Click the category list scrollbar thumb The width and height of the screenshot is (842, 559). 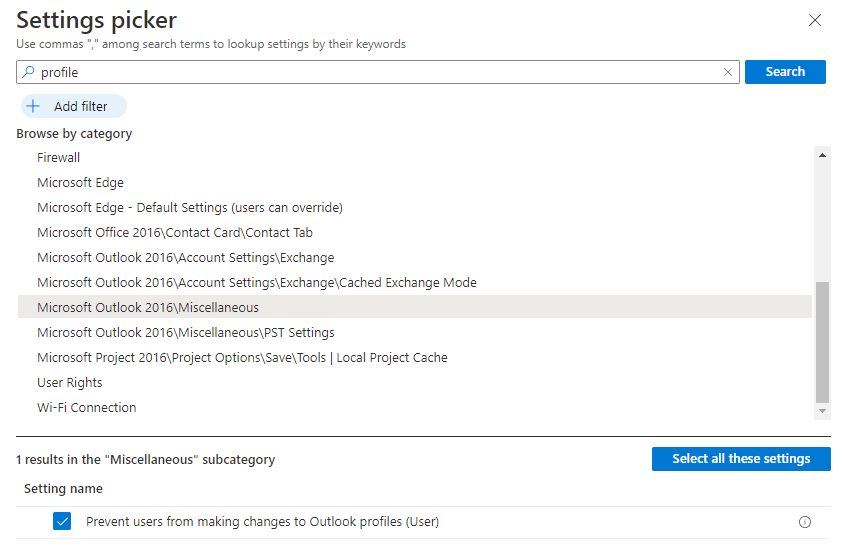[822, 342]
